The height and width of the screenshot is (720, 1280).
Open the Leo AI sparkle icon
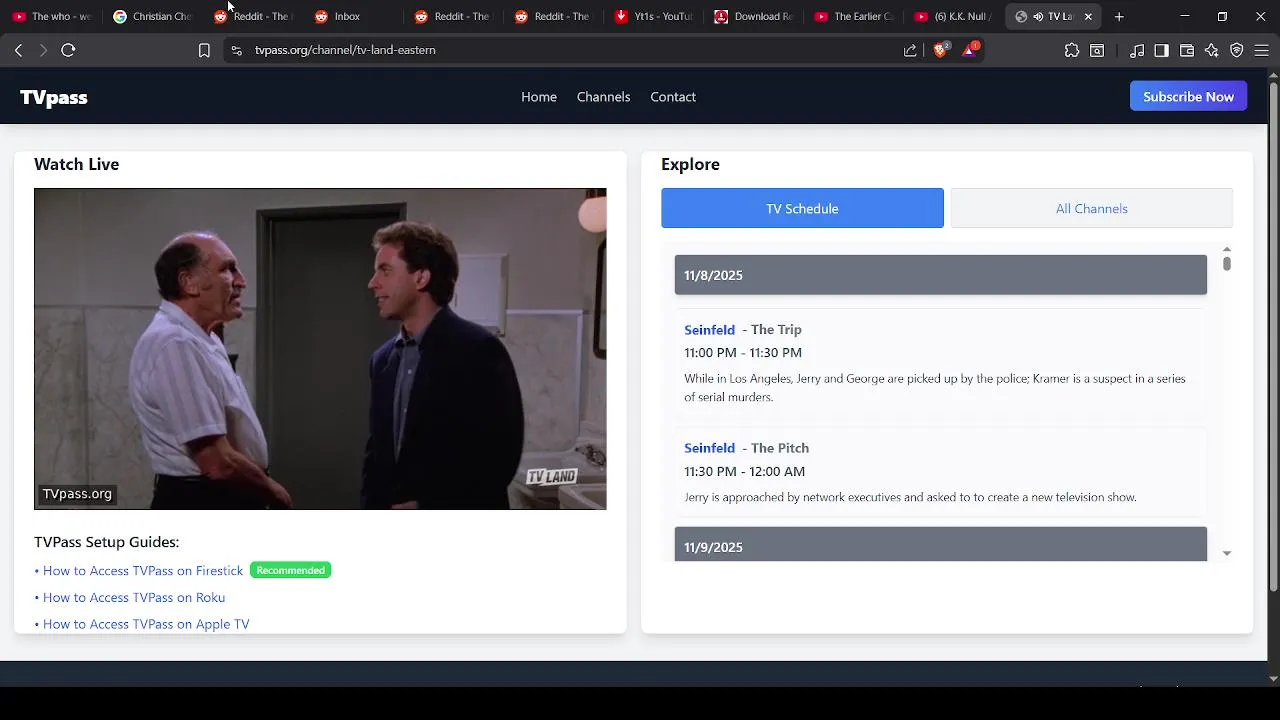coord(1212,50)
